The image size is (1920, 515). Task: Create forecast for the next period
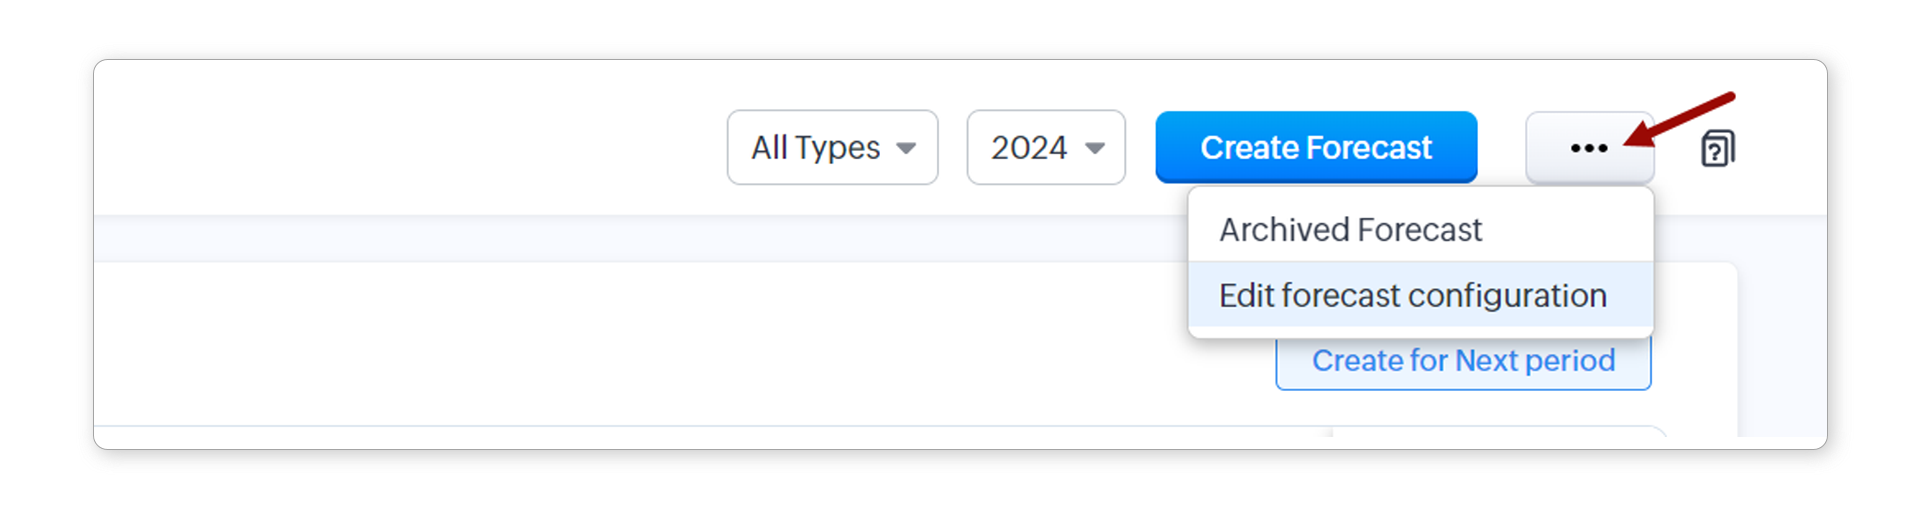pyautogui.click(x=1462, y=362)
